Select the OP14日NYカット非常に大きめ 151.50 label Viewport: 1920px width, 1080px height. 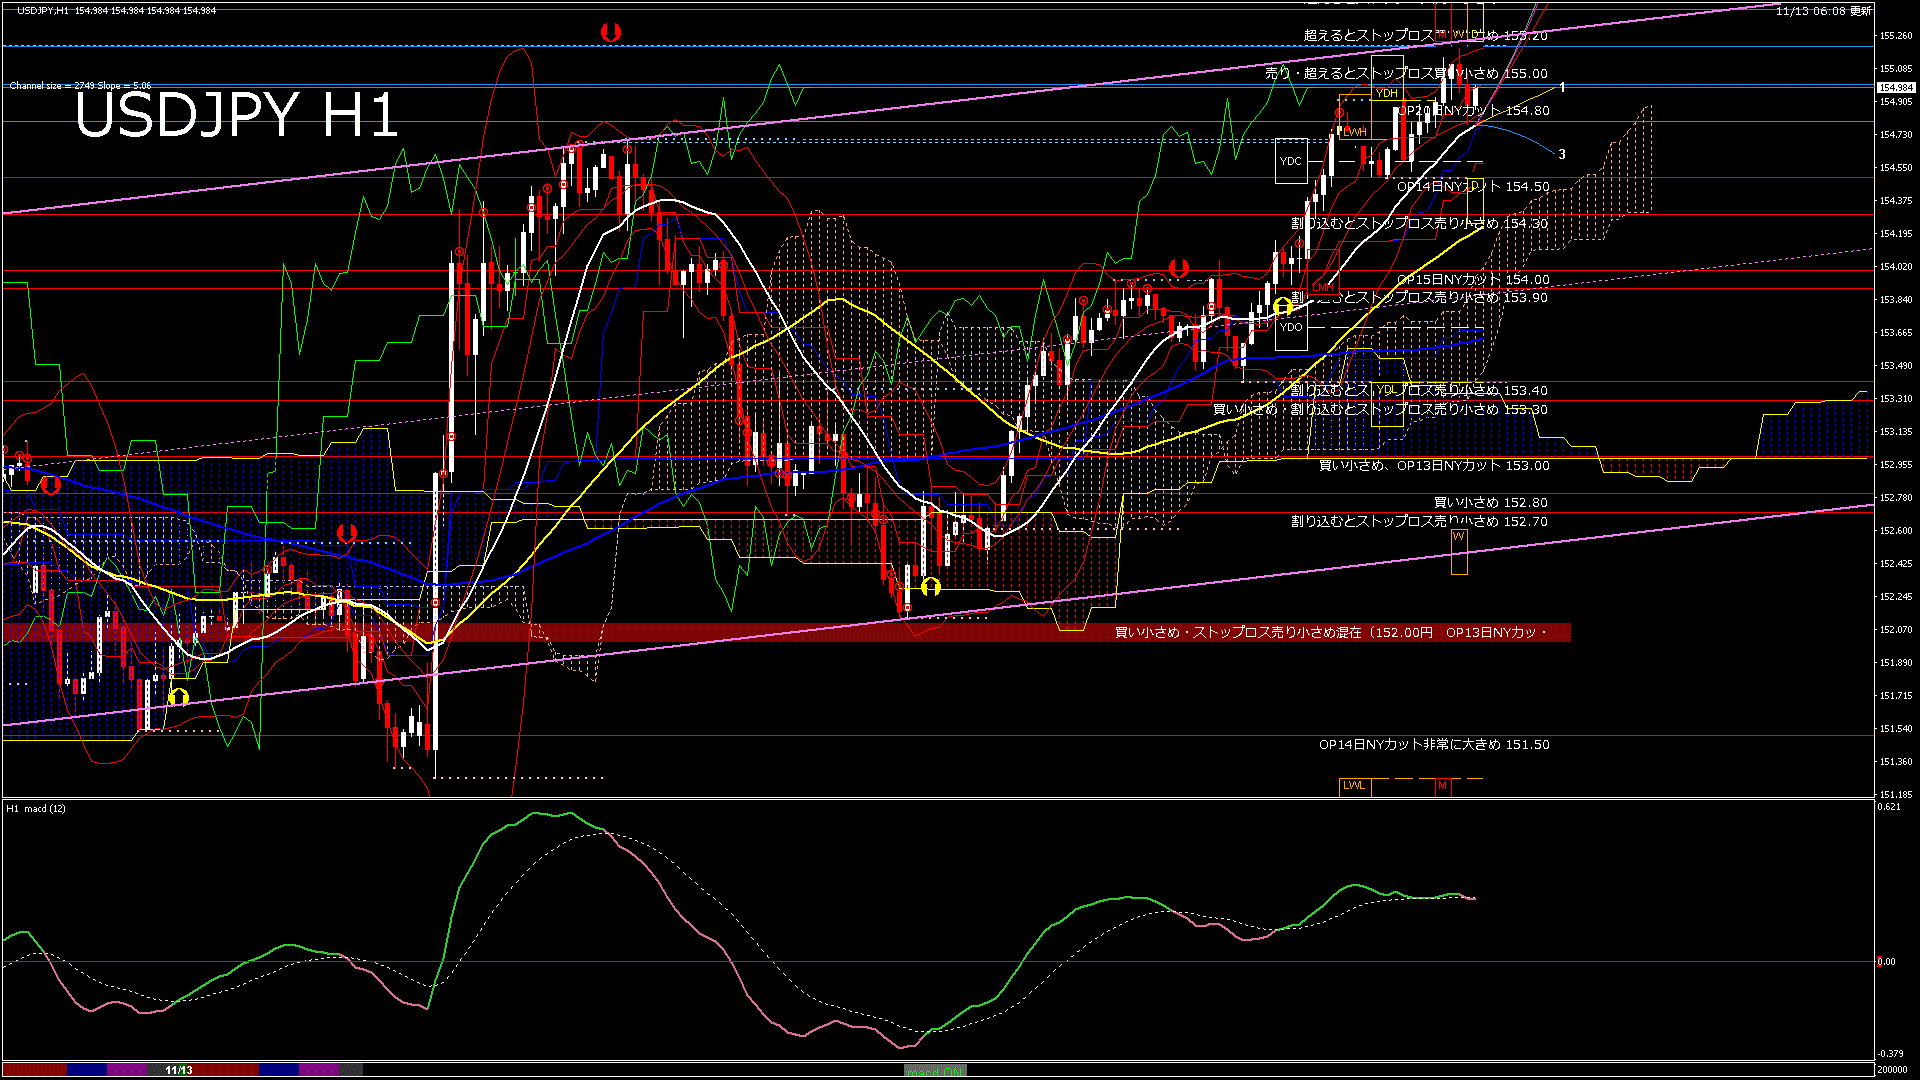tap(1433, 745)
